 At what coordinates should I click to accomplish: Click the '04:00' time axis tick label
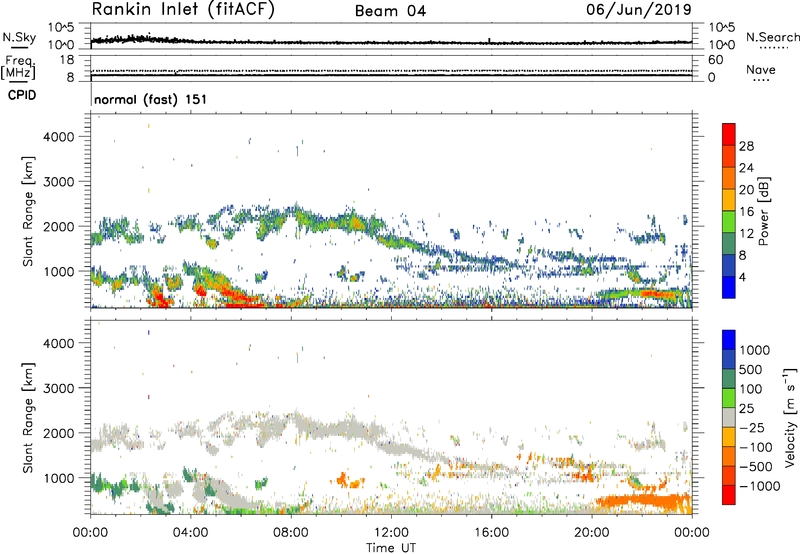click(190, 533)
